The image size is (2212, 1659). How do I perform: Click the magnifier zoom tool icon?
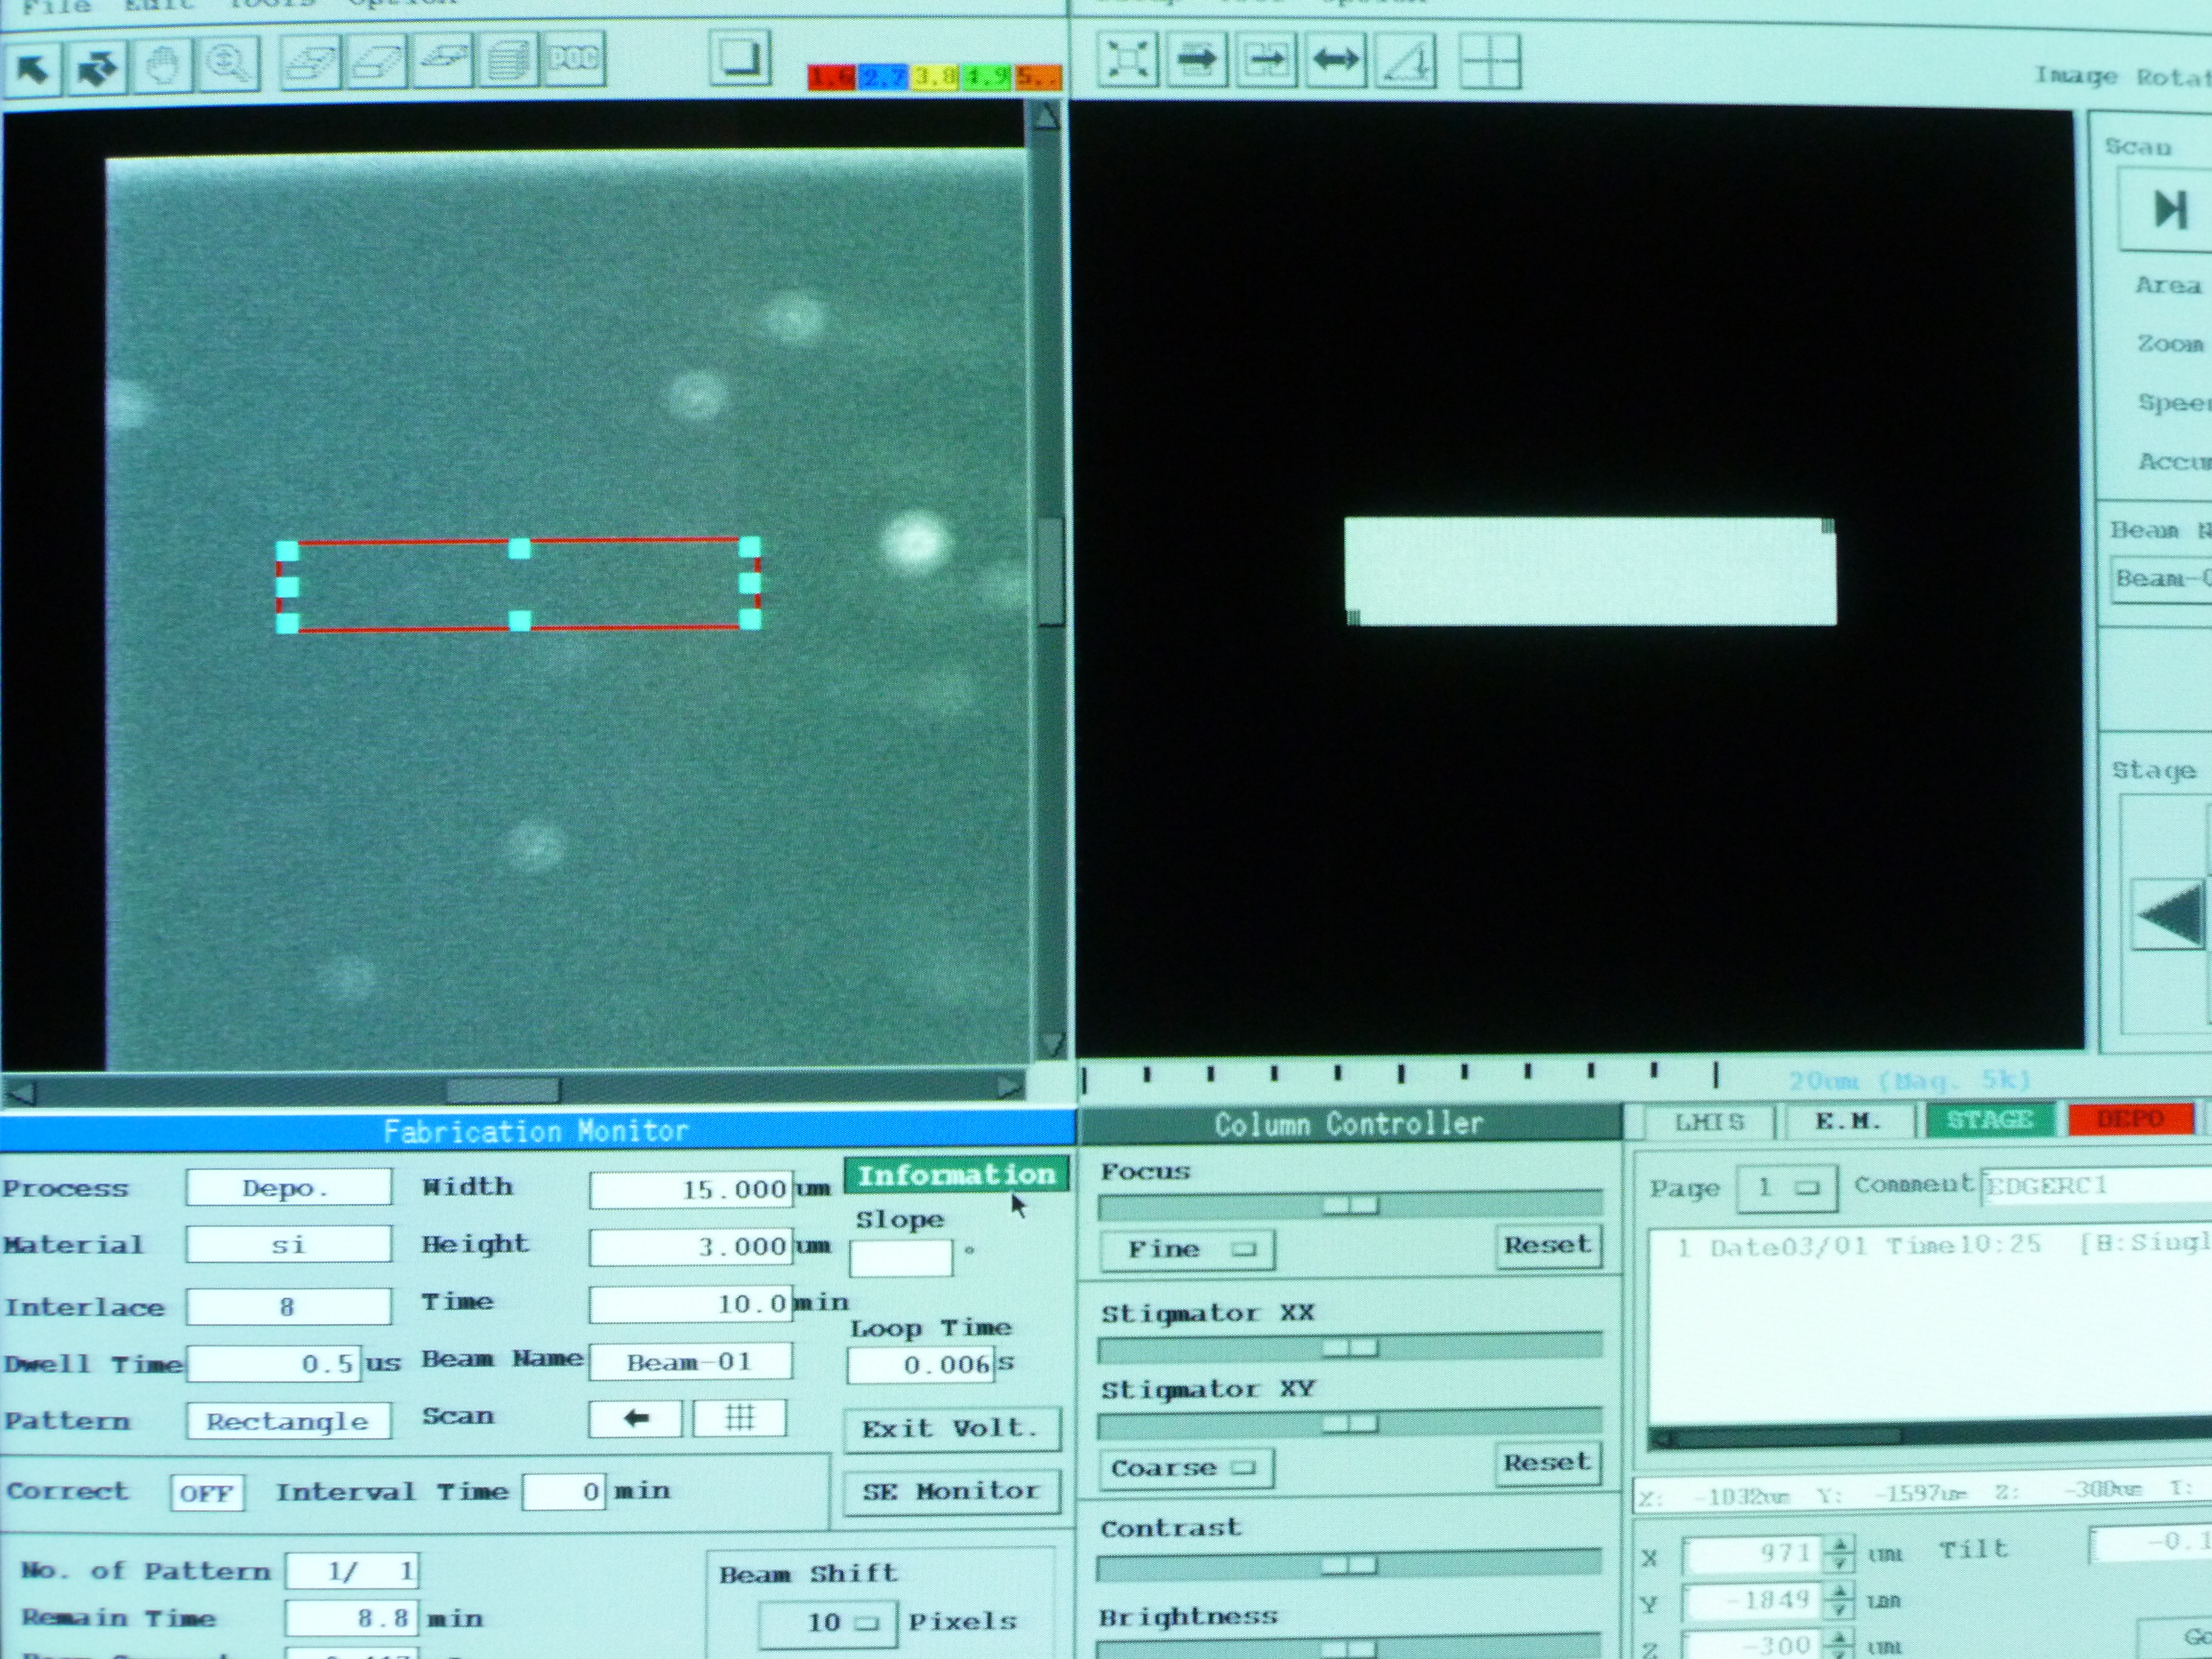point(228,64)
